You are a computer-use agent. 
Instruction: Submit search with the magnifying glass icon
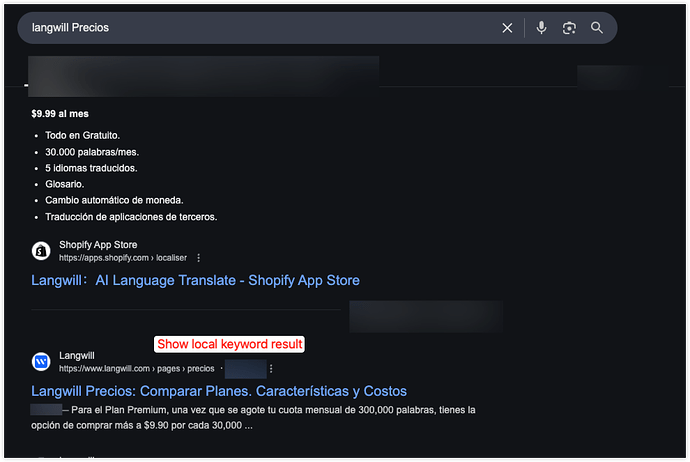click(x=597, y=28)
